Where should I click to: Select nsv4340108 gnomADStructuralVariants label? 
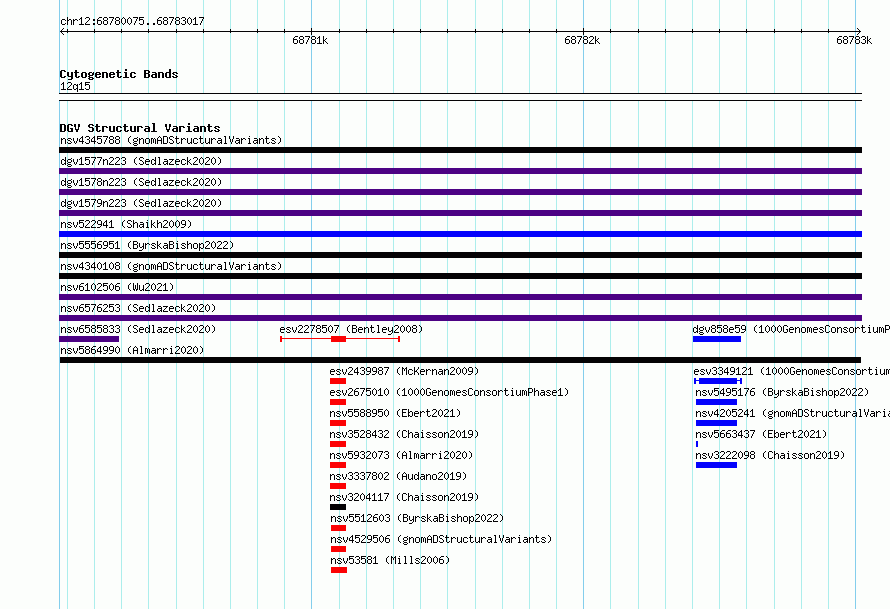(x=171, y=266)
